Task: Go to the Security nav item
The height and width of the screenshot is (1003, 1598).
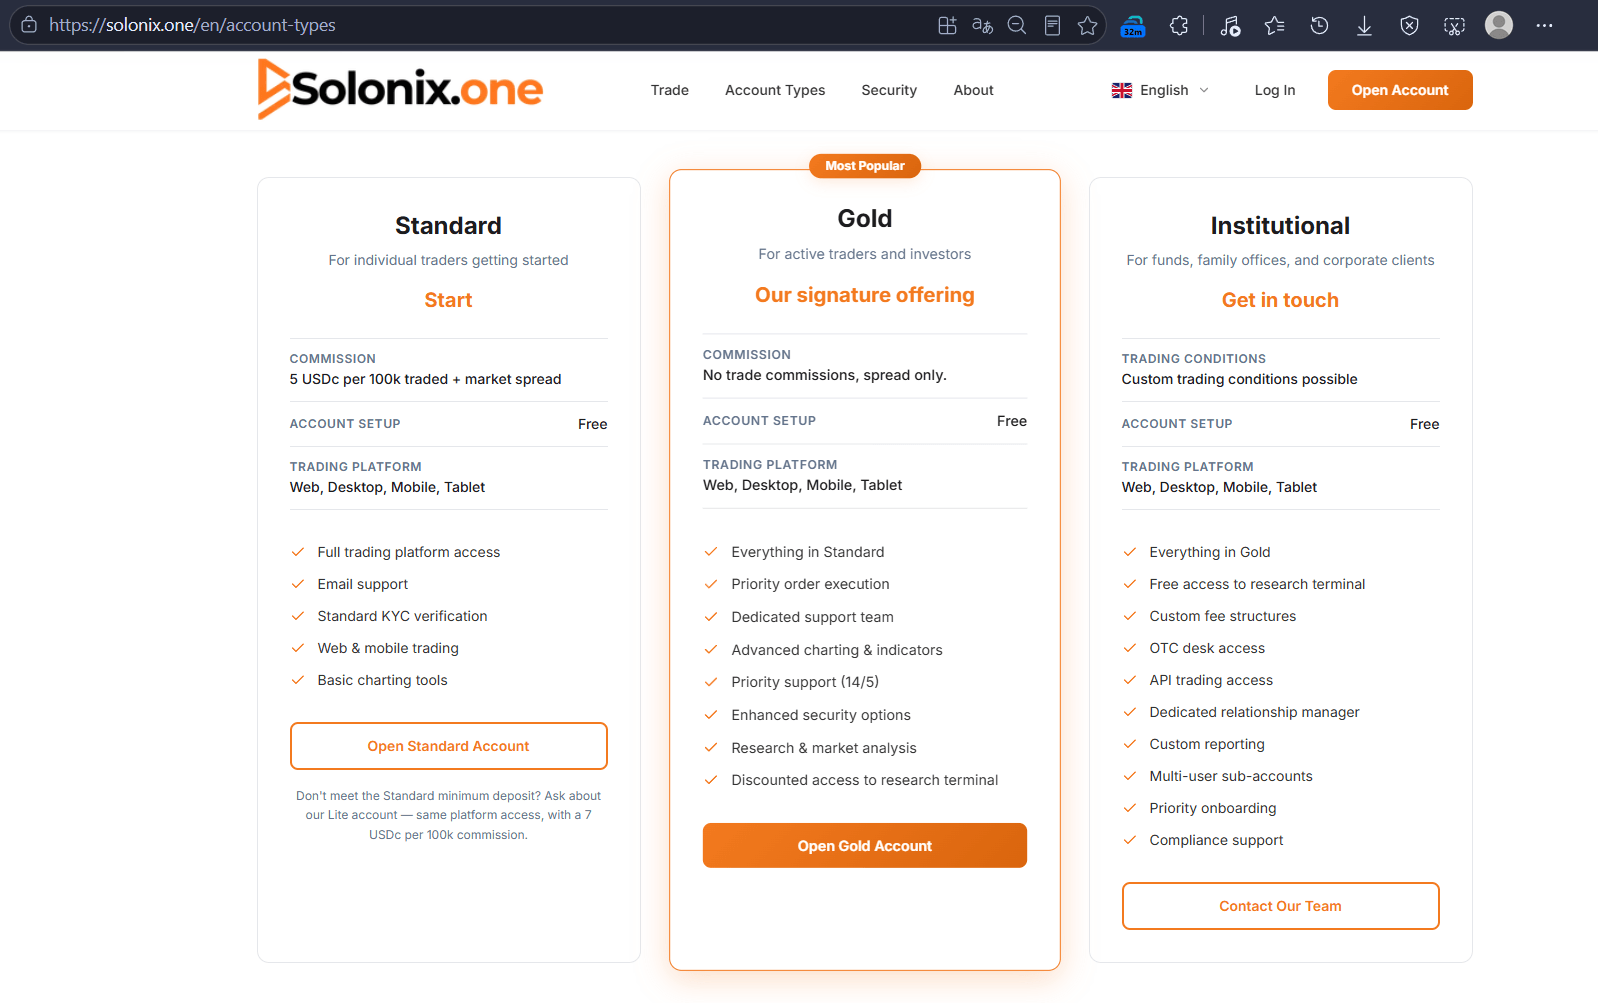Action: 889,90
